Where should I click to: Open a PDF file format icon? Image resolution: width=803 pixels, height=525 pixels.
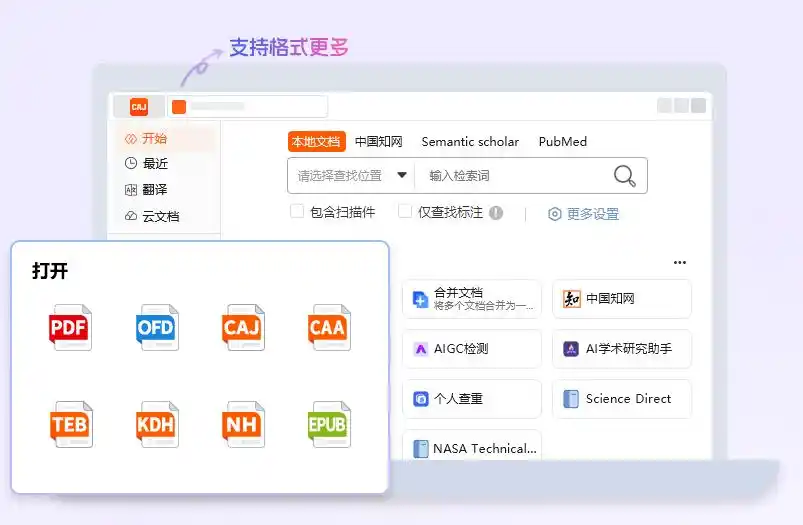[x=70, y=327]
